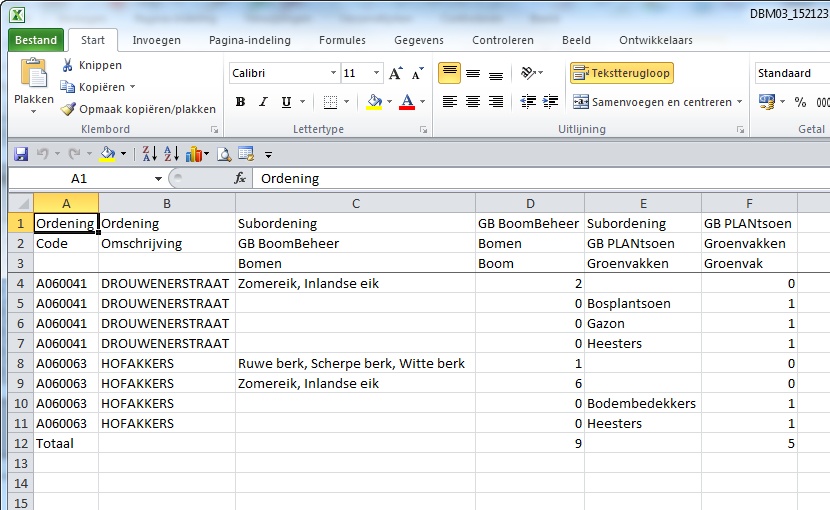Viewport: 830px width, 510px height.
Task: Click Samenvoegen en centreren button
Action: [x=652, y=102]
